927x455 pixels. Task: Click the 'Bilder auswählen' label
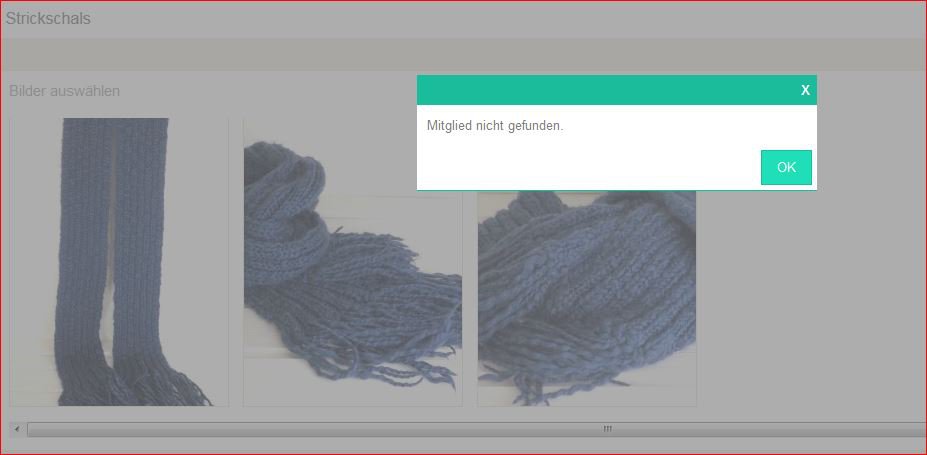(65, 91)
